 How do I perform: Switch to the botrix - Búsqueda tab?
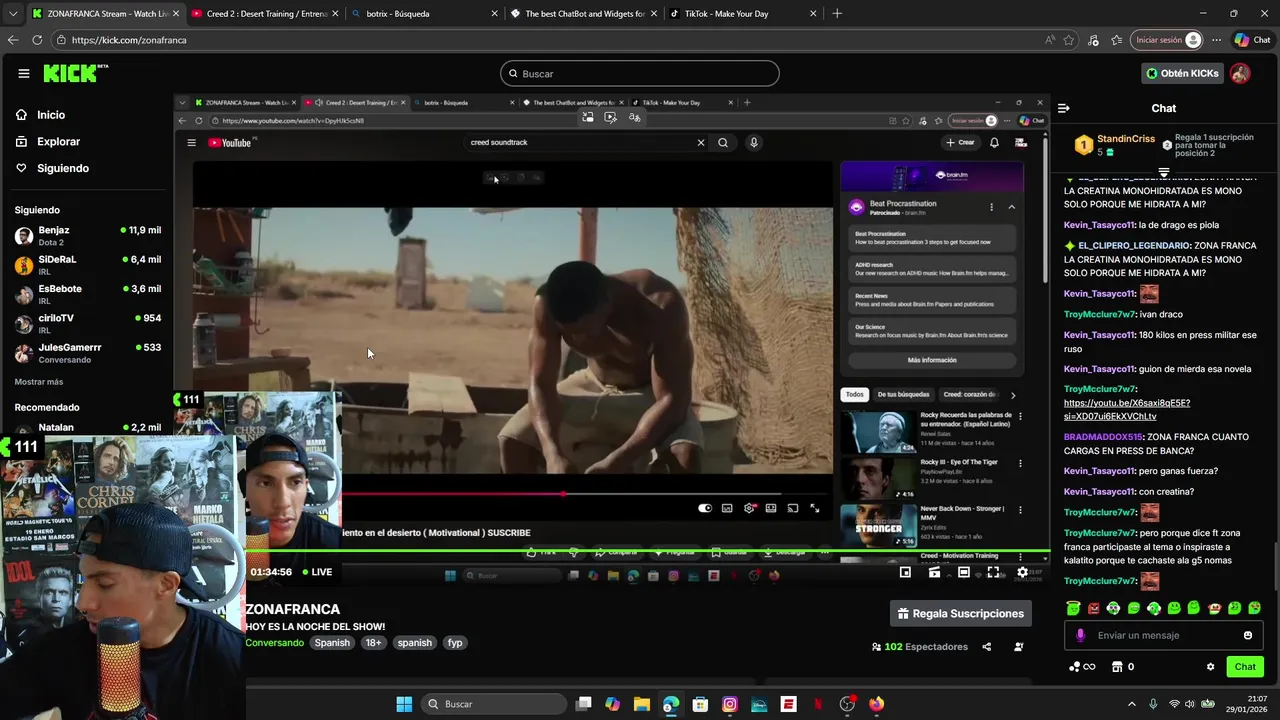tap(425, 13)
